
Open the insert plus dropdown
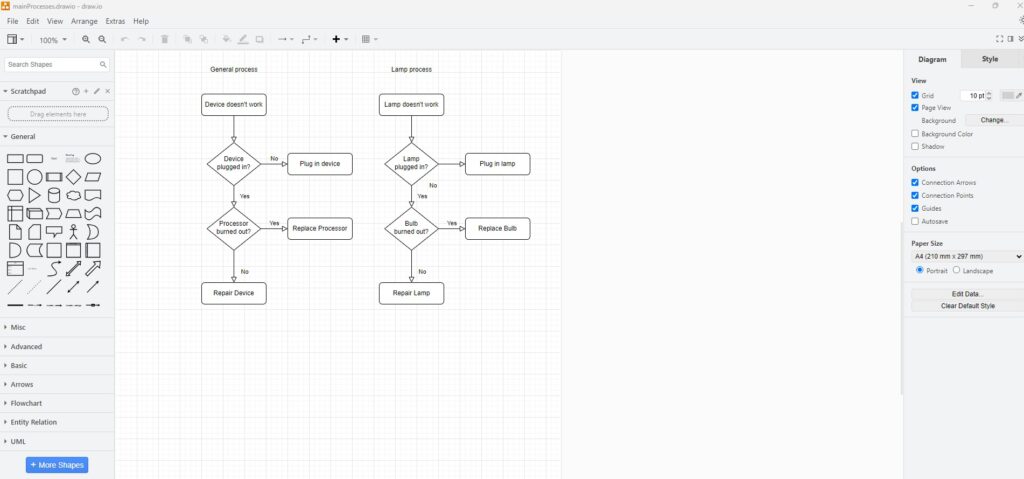pos(340,40)
